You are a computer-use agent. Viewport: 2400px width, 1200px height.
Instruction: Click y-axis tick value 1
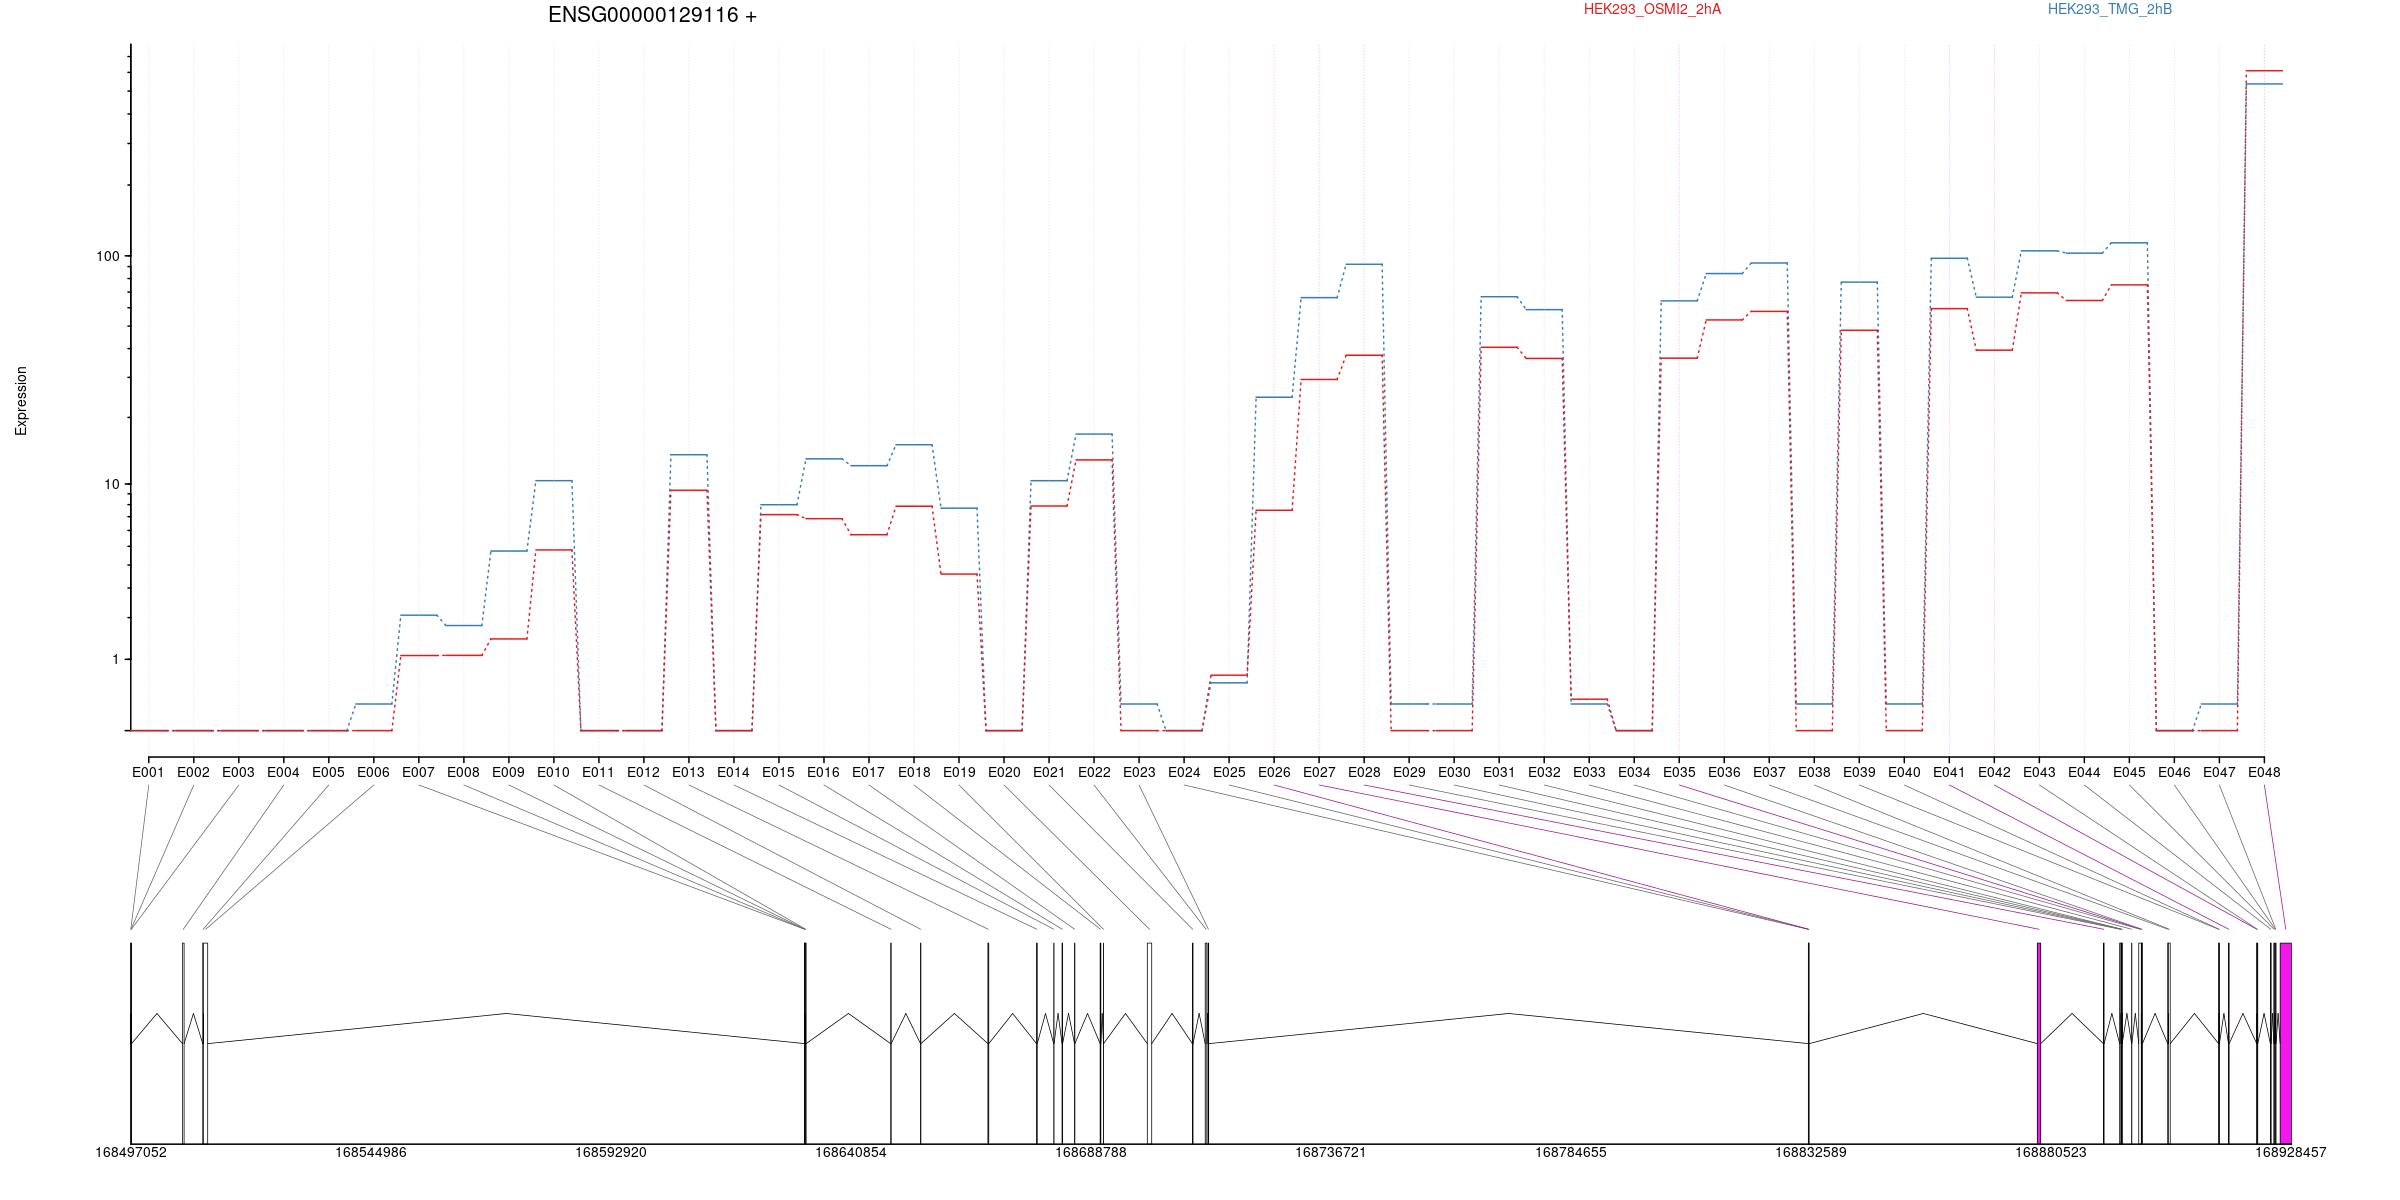pos(115,660)
